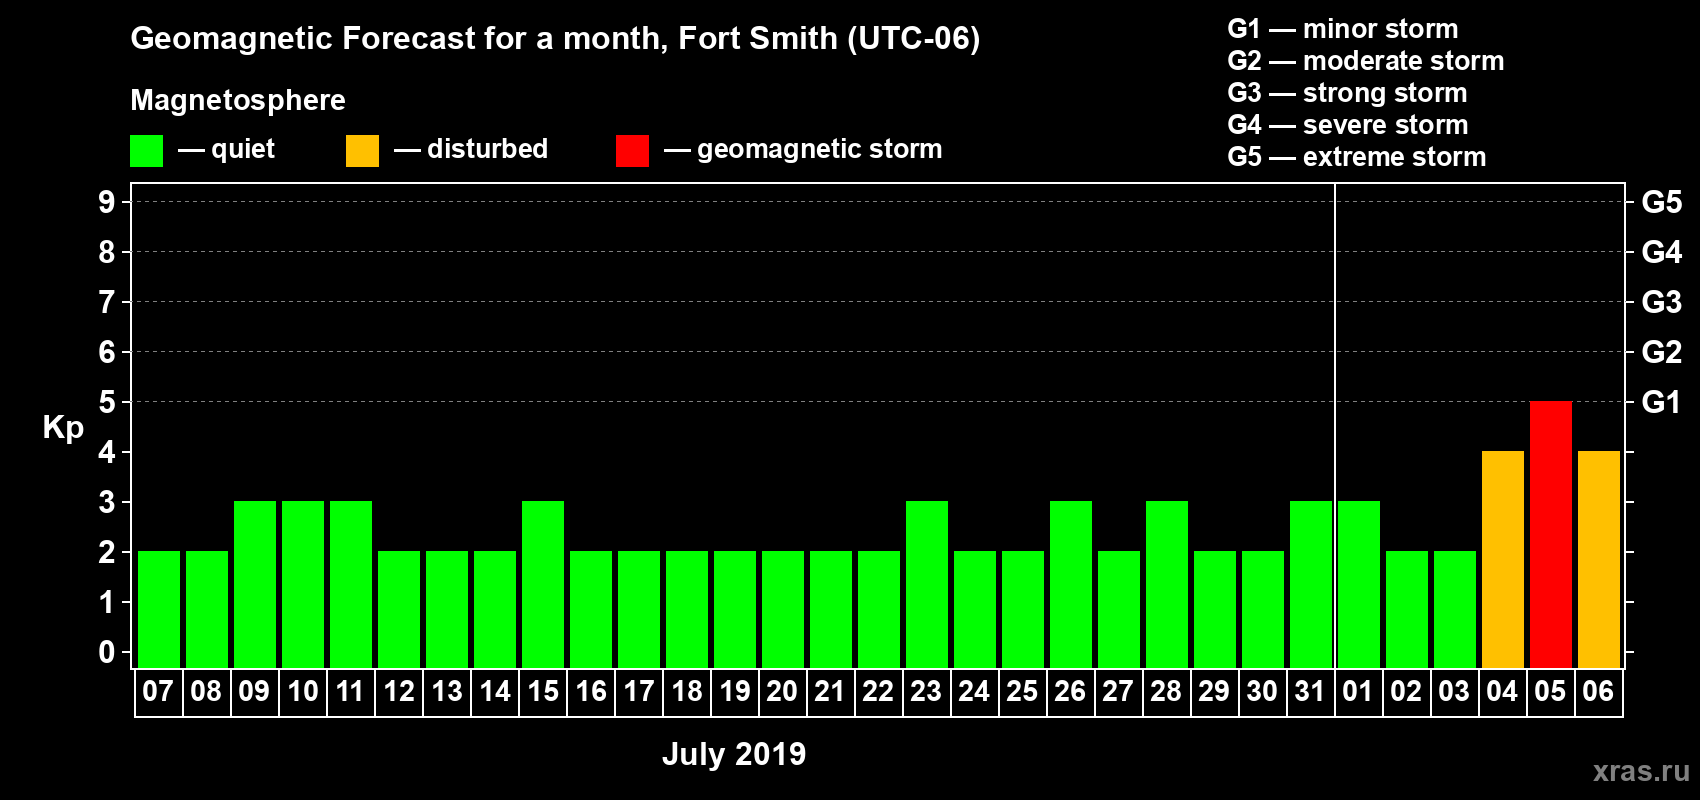Image resolution: width=1700 pixels, height=800 pixels.
Task: Click date label 18 on the axis
Action: coord(686,692)
